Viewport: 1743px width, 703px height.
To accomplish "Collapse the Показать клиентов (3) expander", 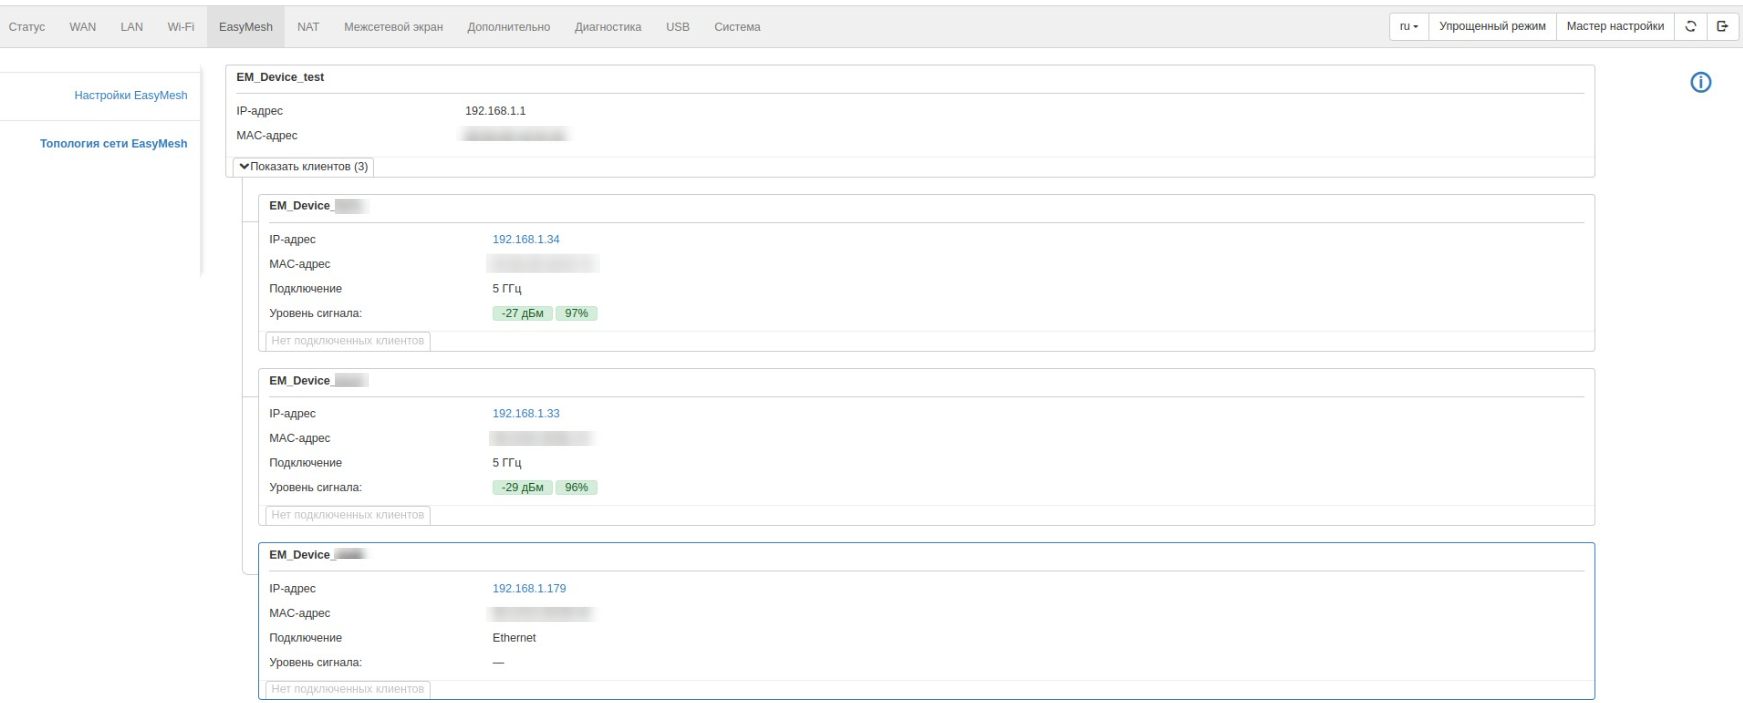I will (304, 167).
